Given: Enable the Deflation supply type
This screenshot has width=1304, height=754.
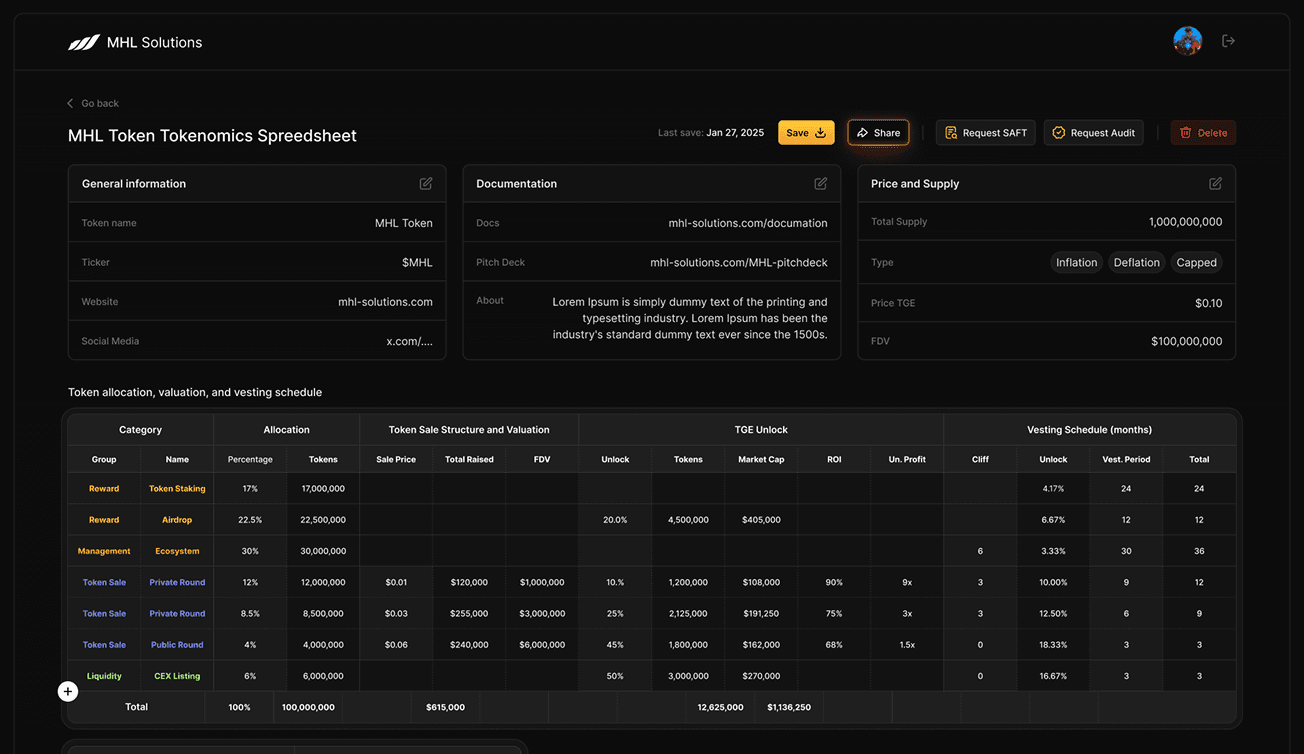Looking at the screenshot, I should 1136,262.
